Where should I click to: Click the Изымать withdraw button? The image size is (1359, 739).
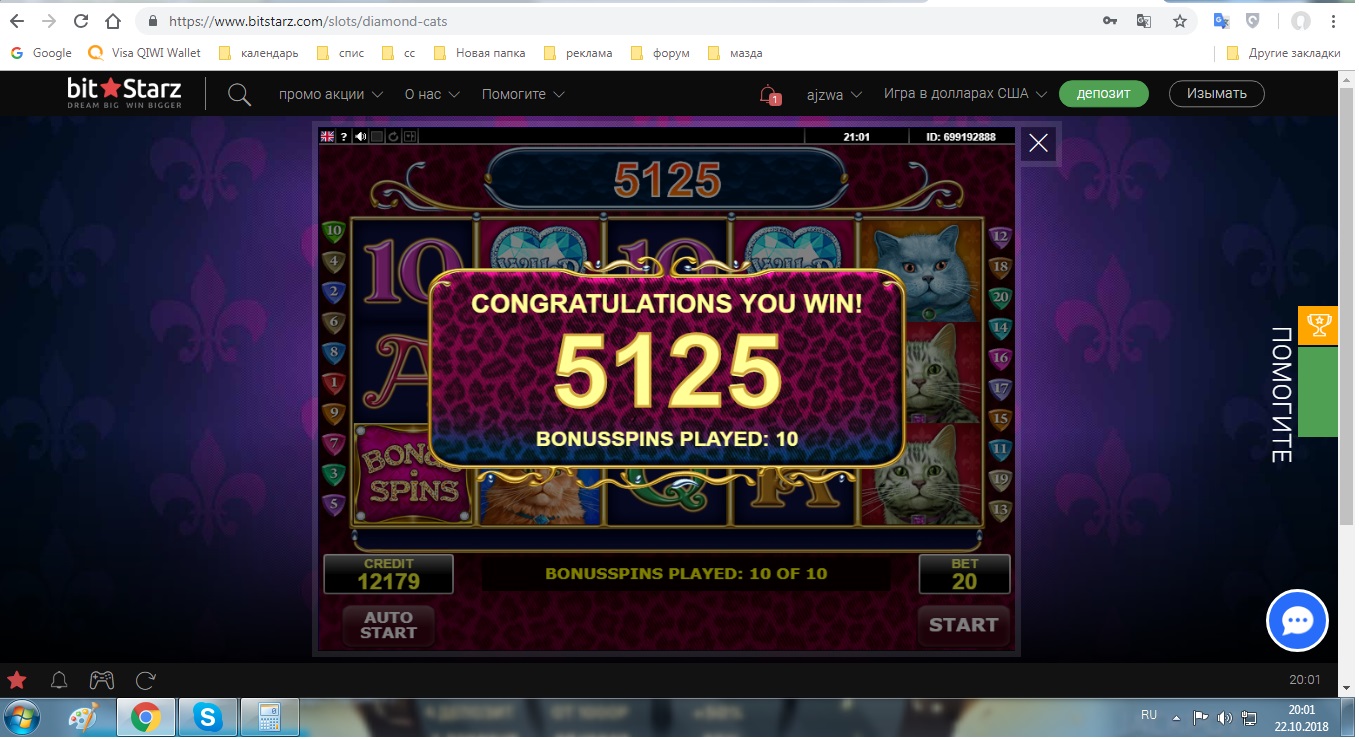(x=1216, y=94)
